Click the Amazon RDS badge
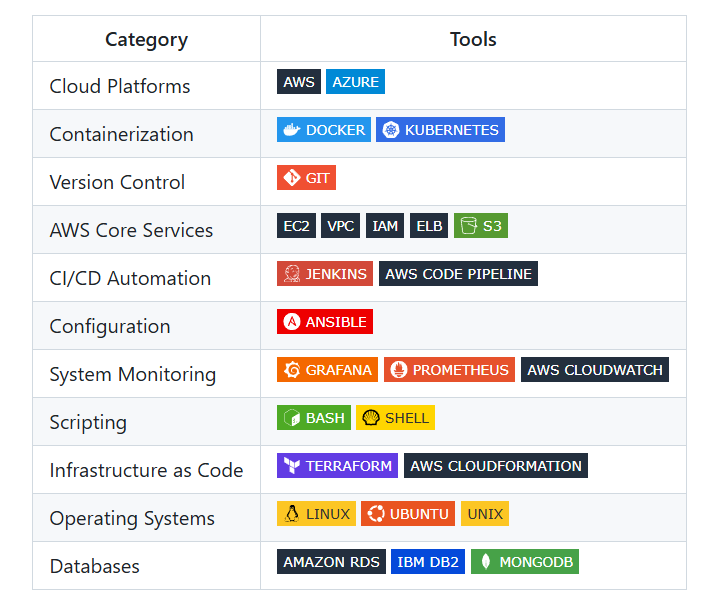This screenshot has width=717, height=604. (x=332, y=562)
